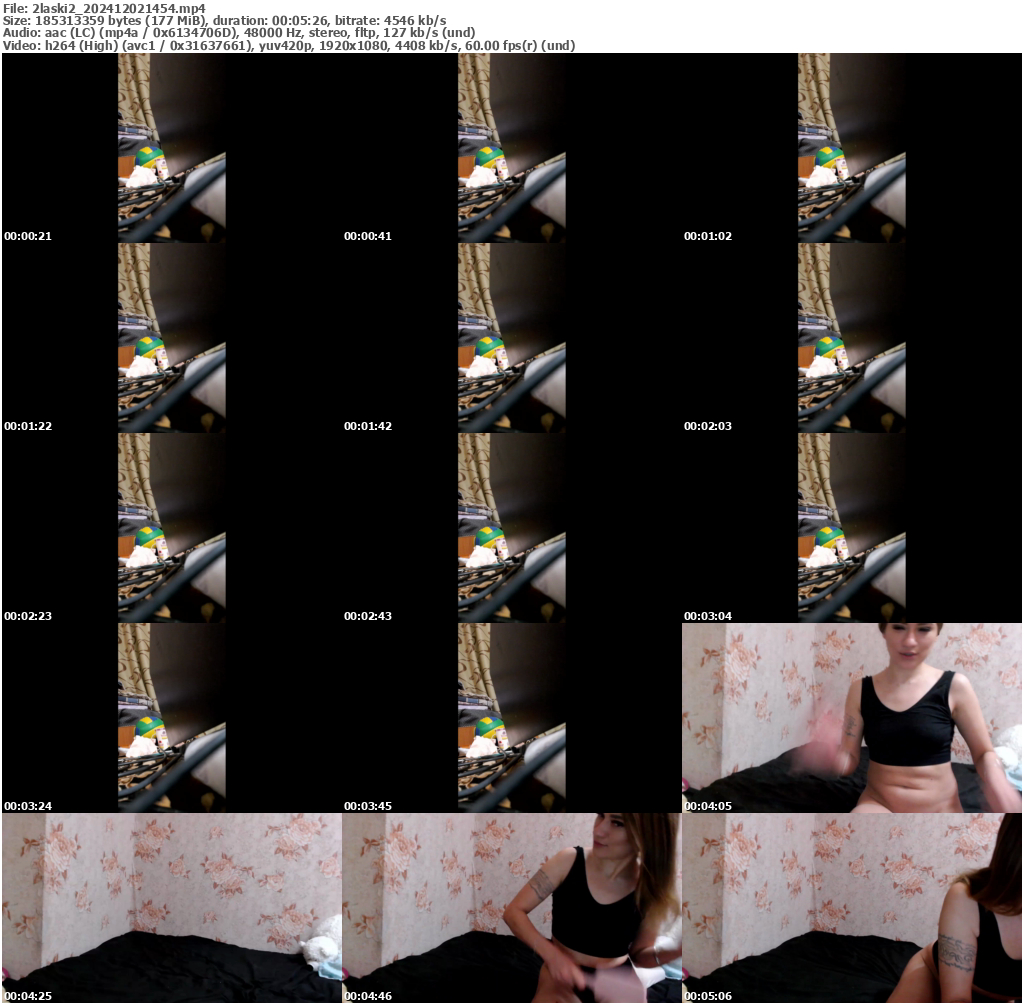The width and height of the screenshot is (1024, 1003).
Task: Open the 00:02:23 preview image
Action: click(x=170, y=525)
